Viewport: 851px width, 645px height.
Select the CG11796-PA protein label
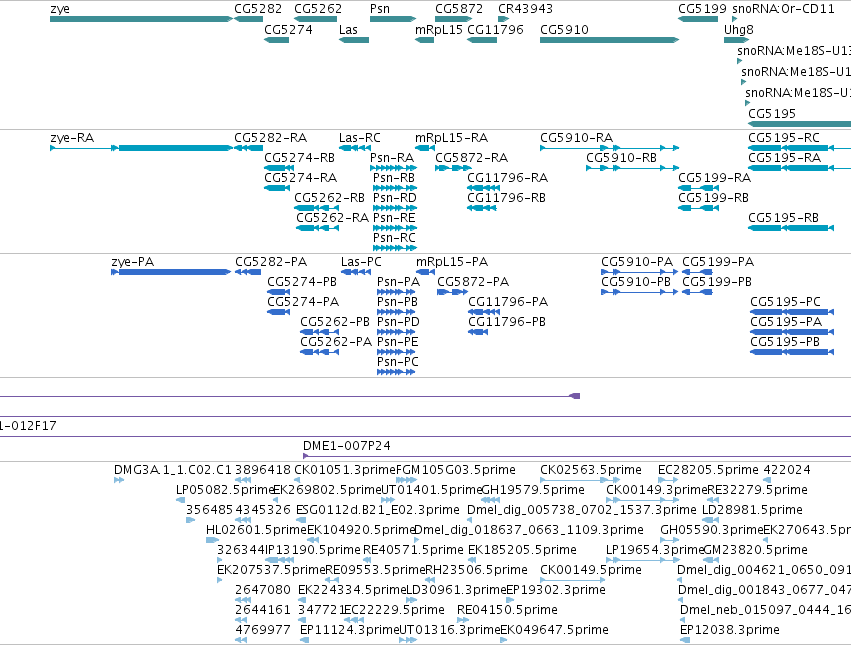coord(508,302)
